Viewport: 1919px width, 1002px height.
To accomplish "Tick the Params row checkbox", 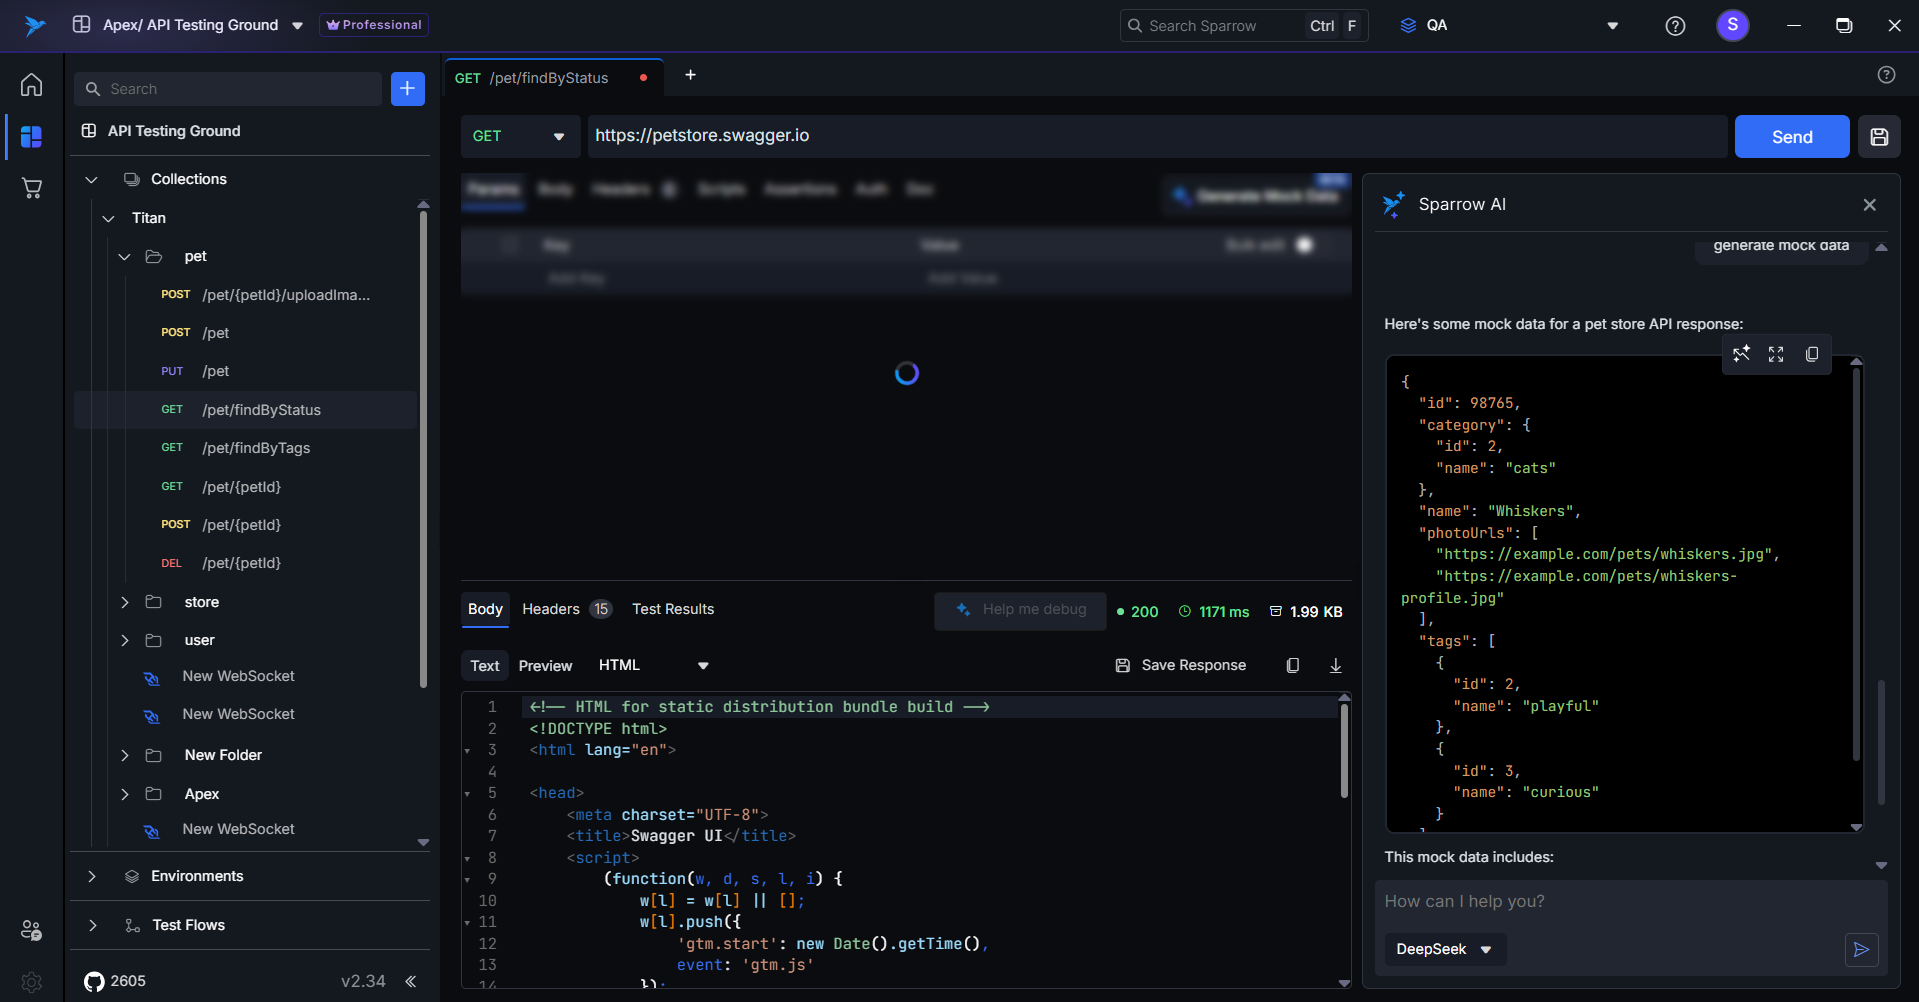I will (510, 245).
